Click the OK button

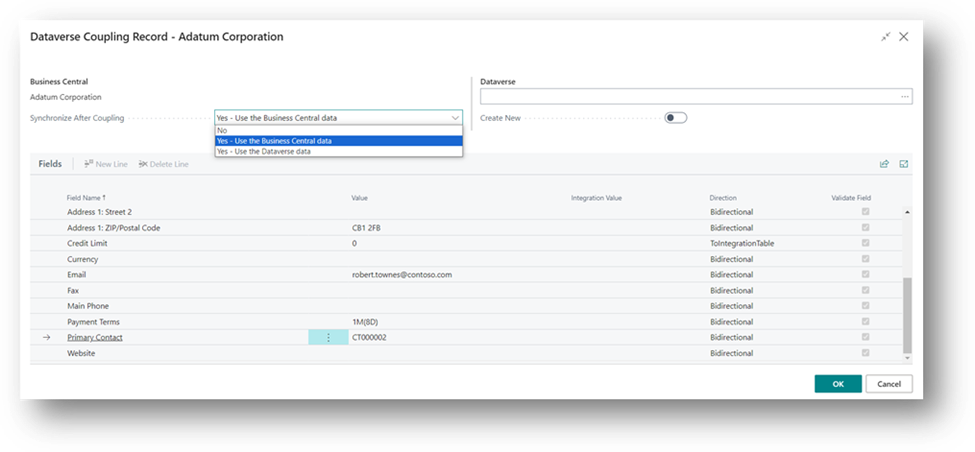click(838, 384)
